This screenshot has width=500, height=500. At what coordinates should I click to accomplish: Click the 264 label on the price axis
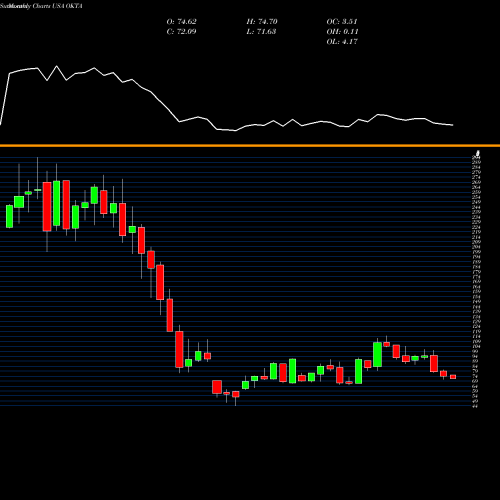pos(476,187)
